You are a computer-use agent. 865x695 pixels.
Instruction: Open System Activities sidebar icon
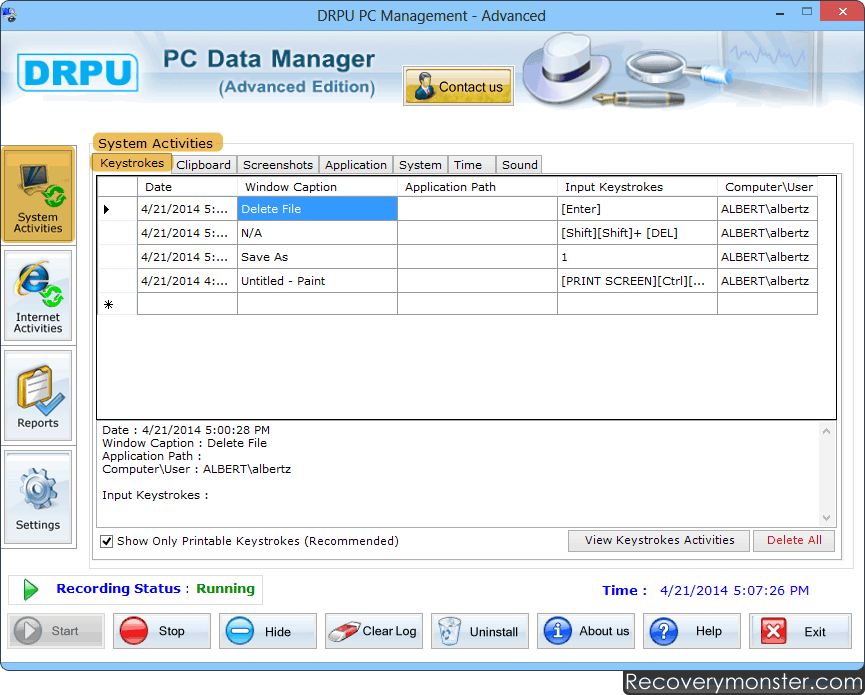tap(38, 195)
